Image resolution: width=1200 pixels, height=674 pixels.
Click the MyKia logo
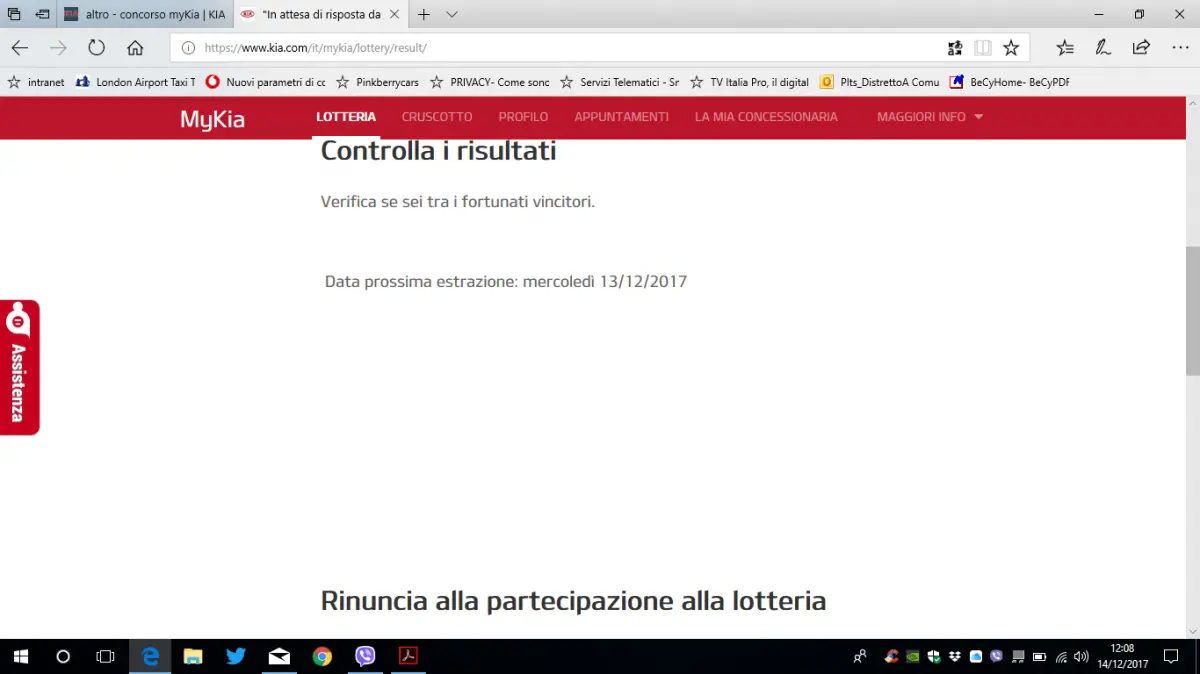coord(212,119)
